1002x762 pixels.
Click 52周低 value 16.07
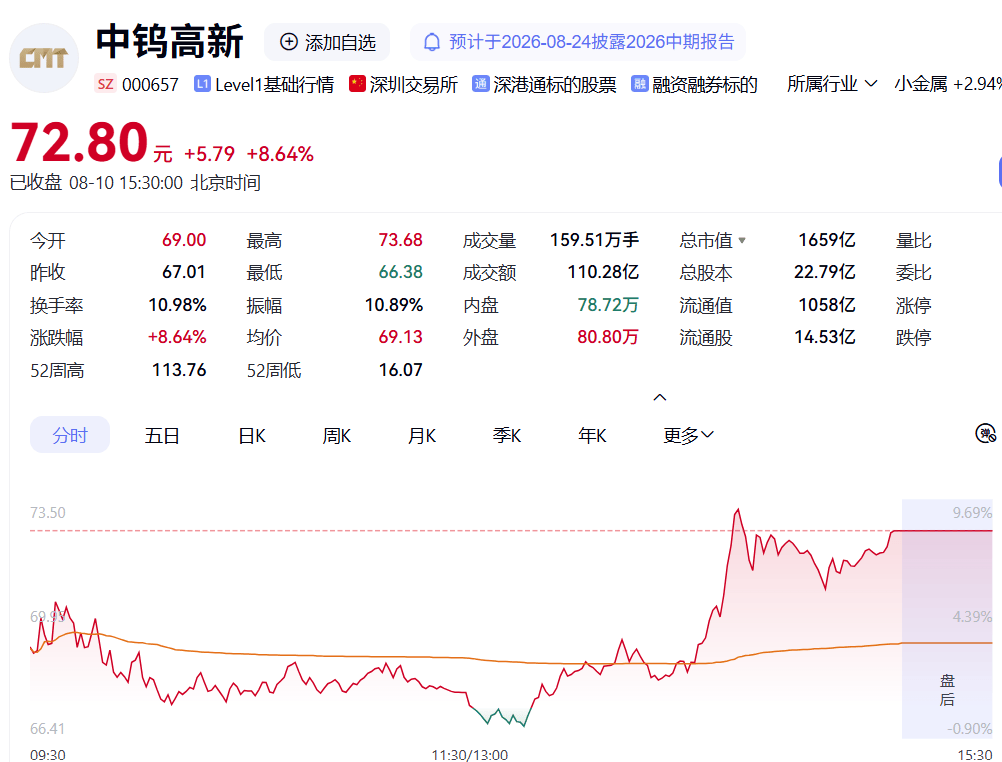point(401,370)
